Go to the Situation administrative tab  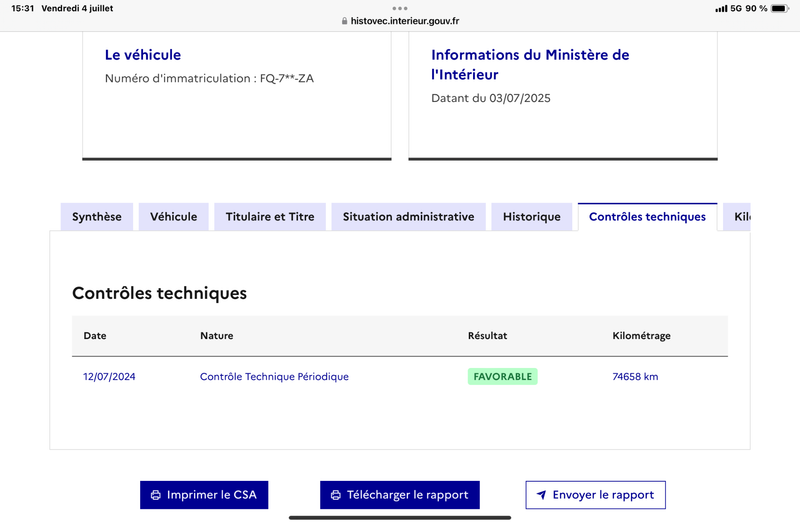coord(408,217)
